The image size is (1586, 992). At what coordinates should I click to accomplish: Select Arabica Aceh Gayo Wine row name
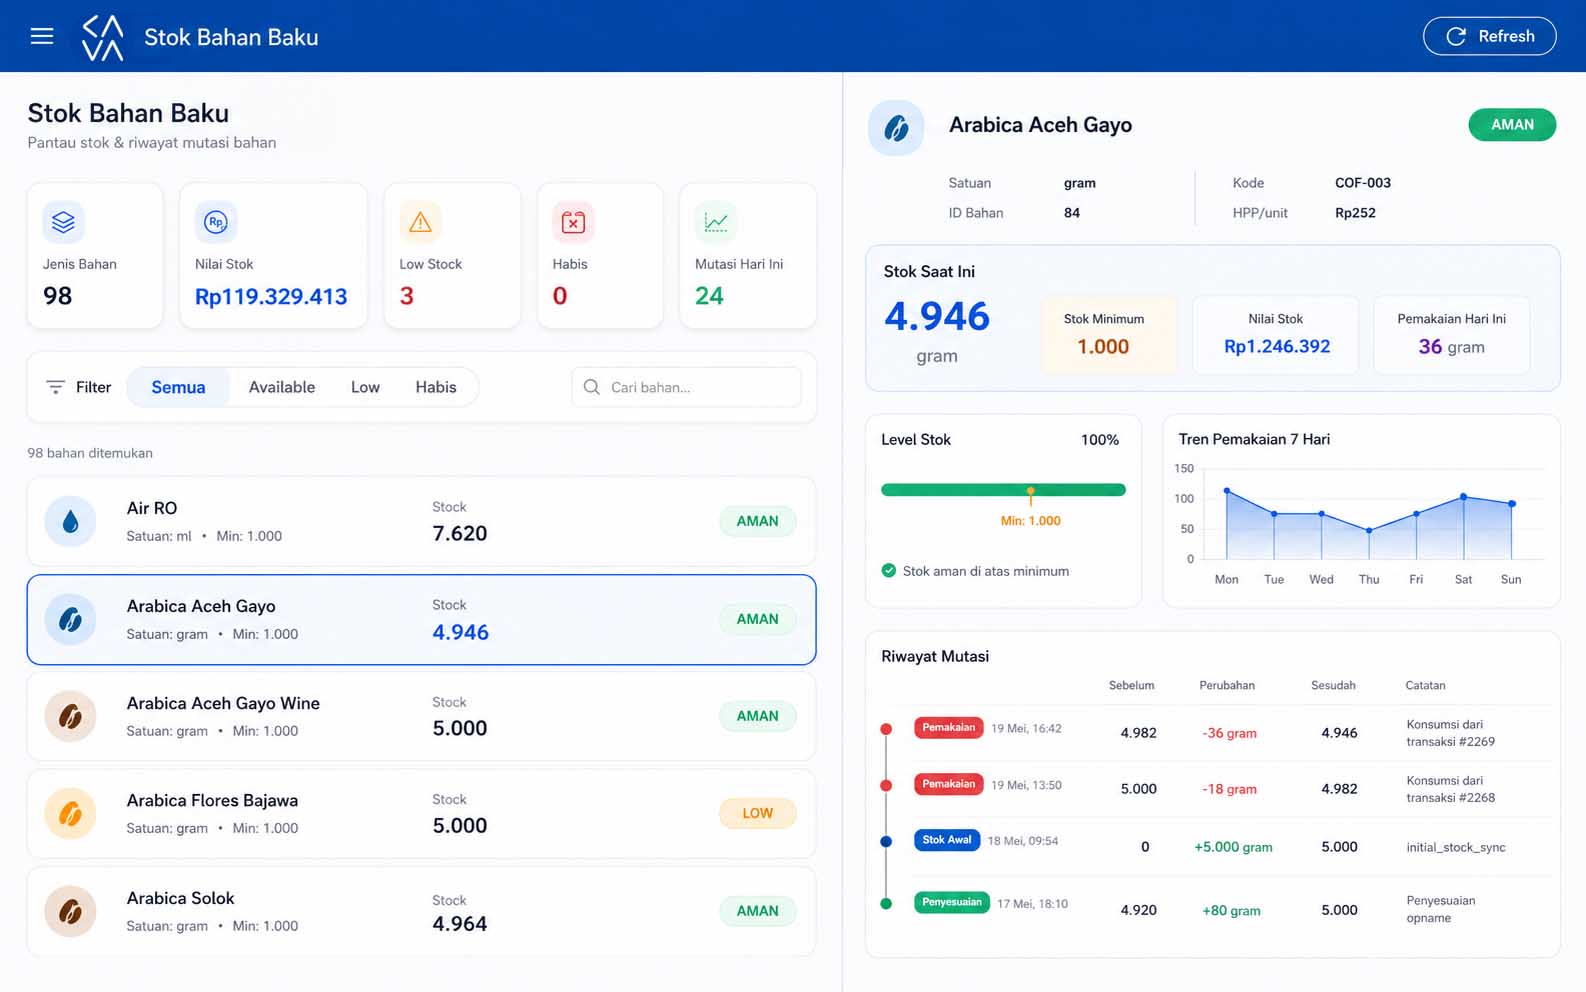point(223,703)
